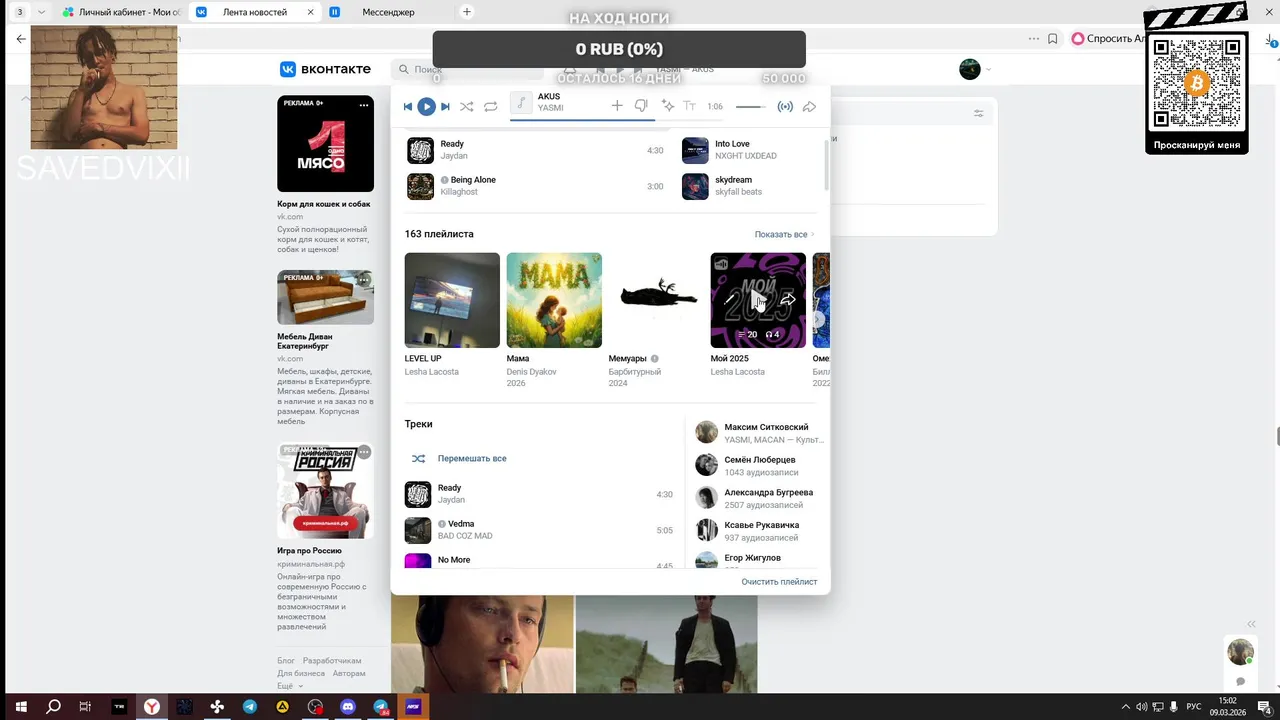Toggle broadcast audio to status icon

point(786,106)
